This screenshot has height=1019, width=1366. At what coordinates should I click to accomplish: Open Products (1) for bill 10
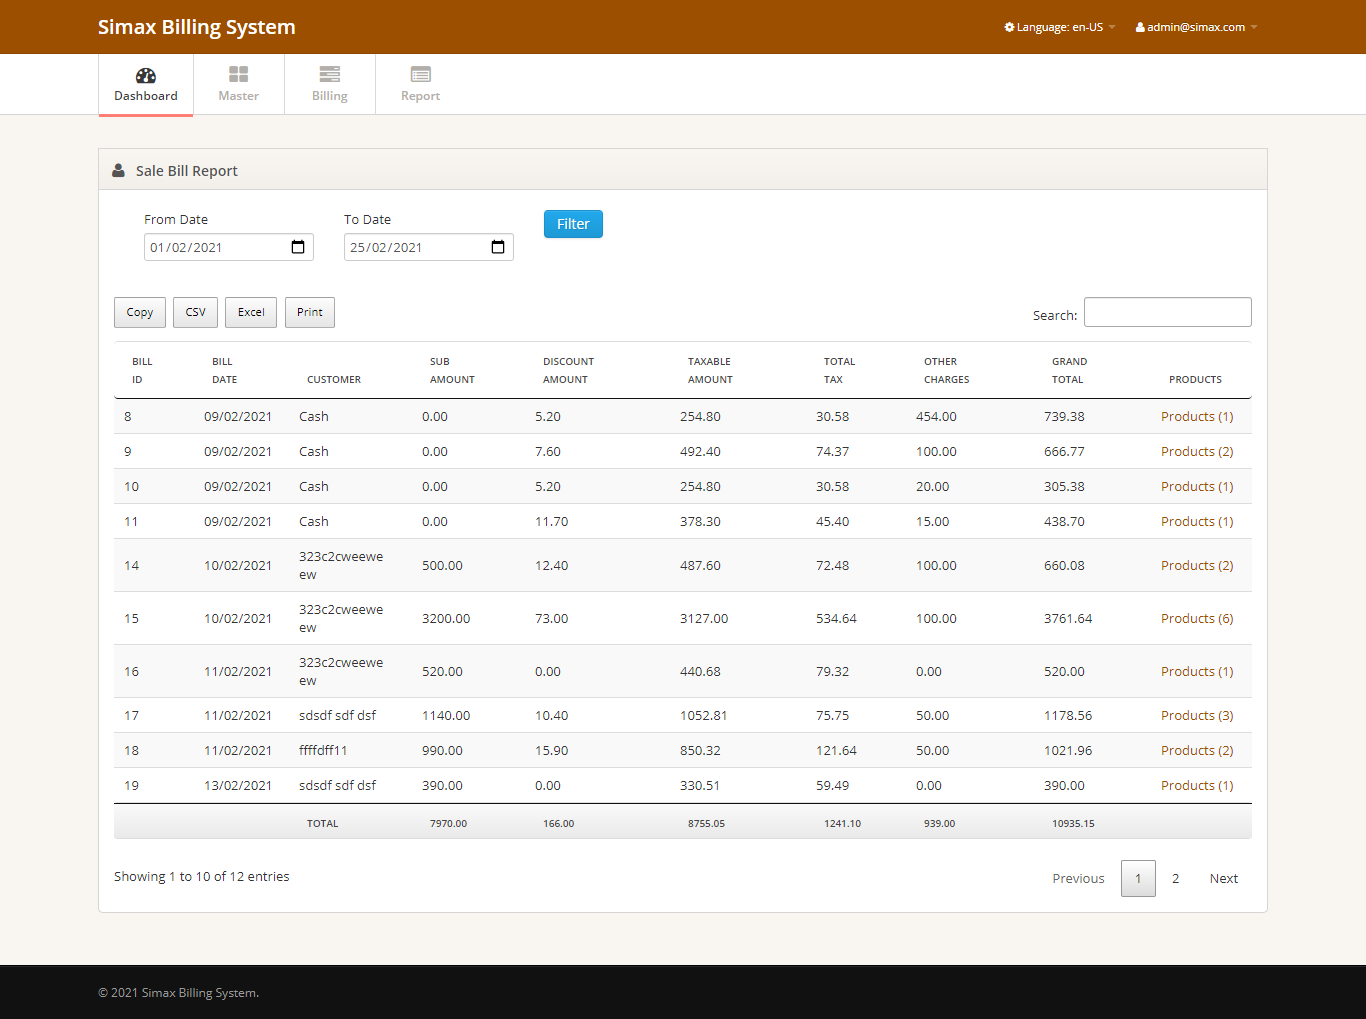1197,486
